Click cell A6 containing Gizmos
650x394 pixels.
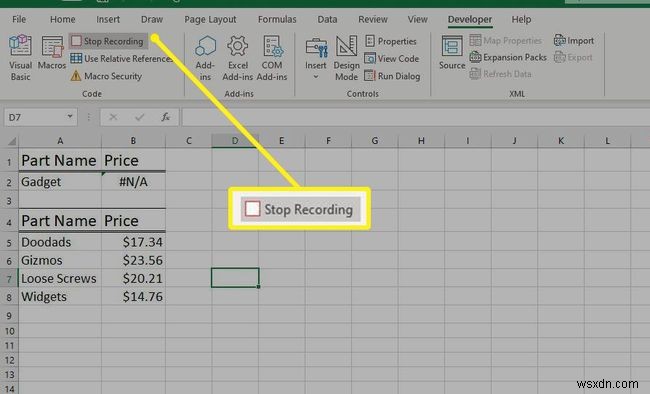coord(60,260)
